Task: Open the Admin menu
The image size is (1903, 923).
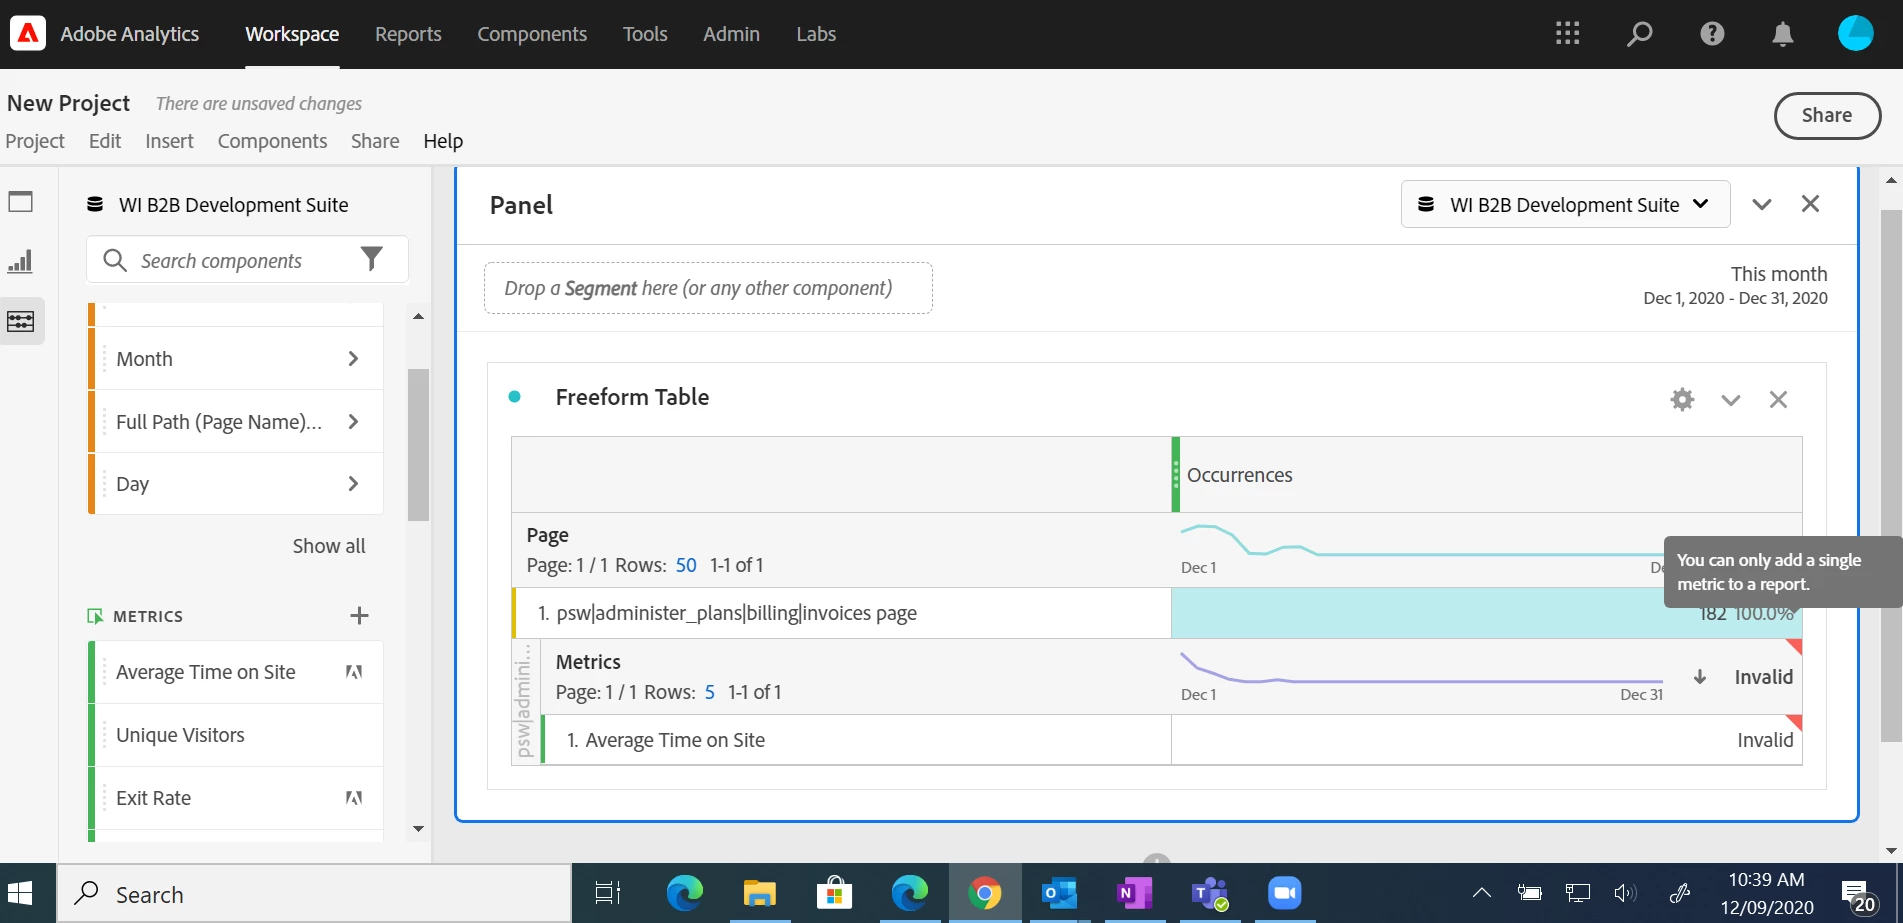Action: (x=731, y=34)
